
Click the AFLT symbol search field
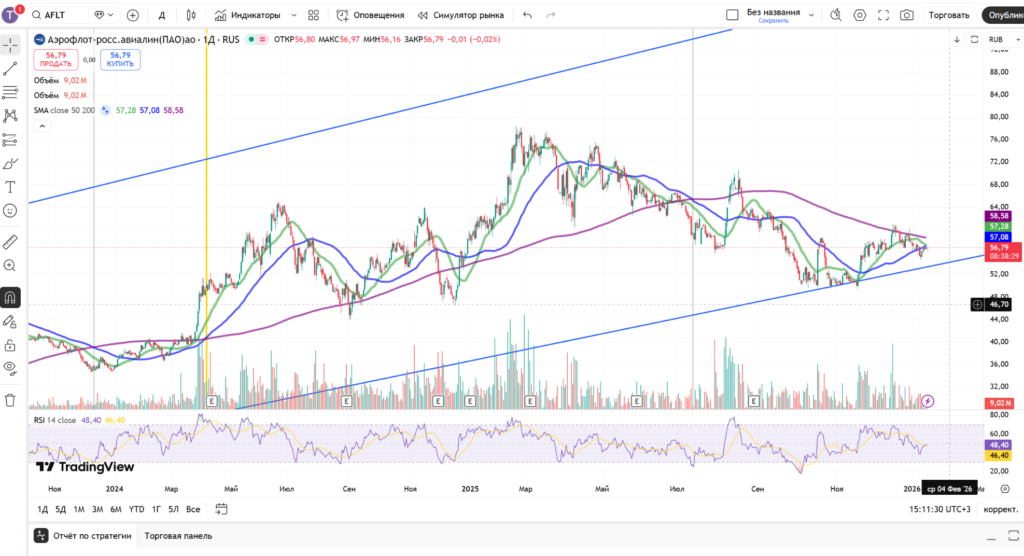pos(57,15)
